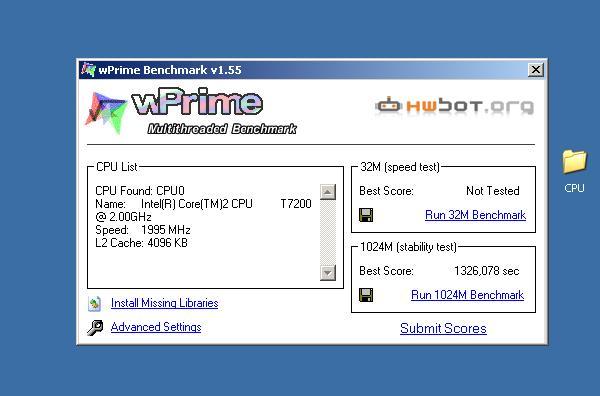Open Advanced Settings link
The image size is (600, 396).
point(156,327)
